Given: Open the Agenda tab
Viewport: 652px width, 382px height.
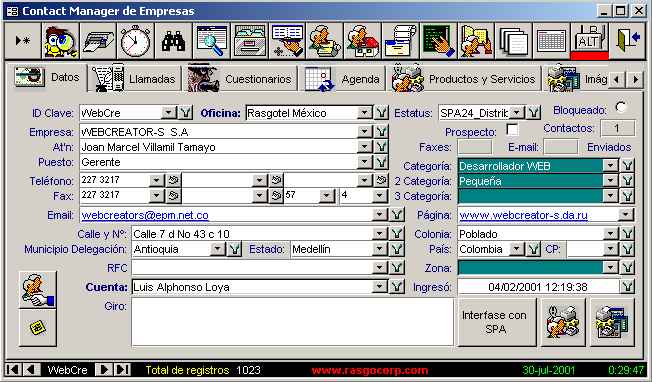Looking at the screenshot, I should coord(342,79).
